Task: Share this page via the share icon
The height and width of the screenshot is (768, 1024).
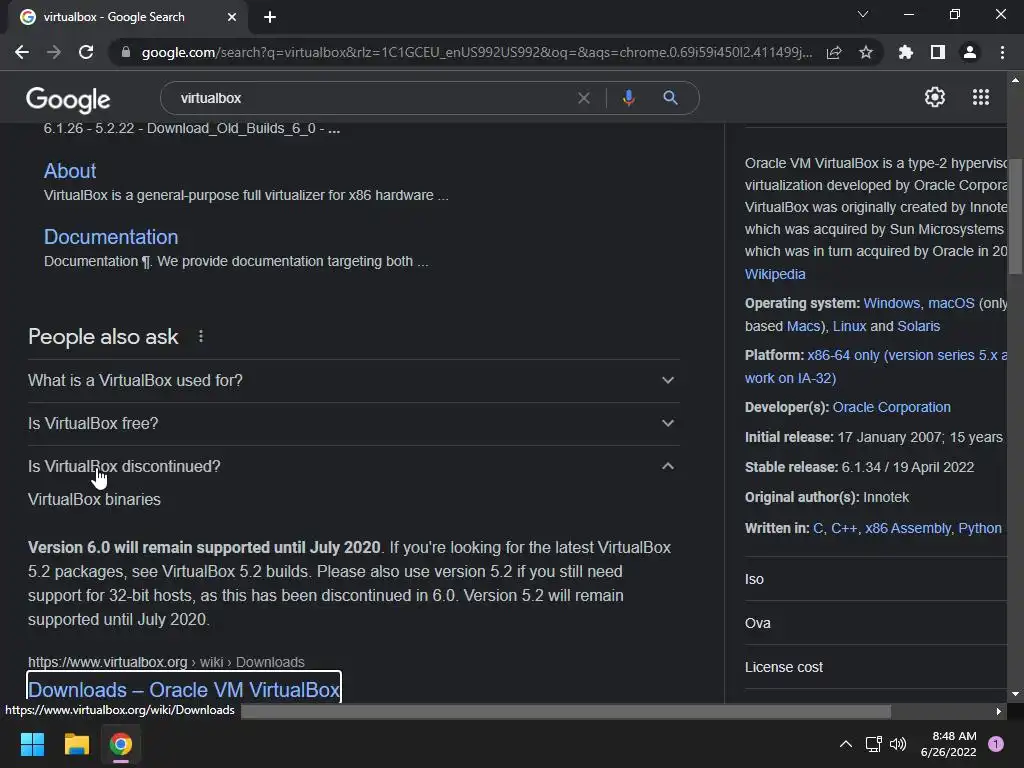Action: coord(834,52)
